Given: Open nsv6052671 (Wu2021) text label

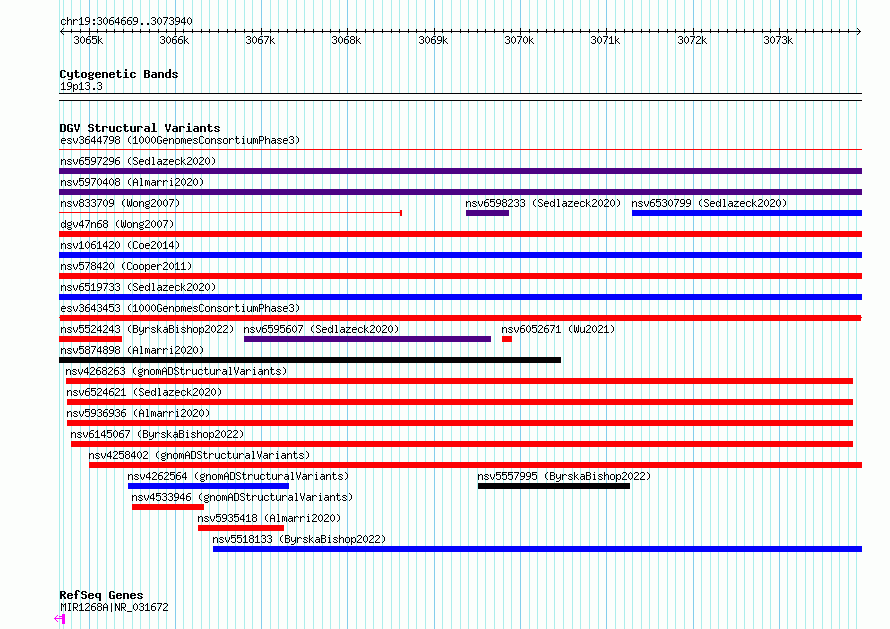Looking at the screenshot, I should [x=558, y=329].
